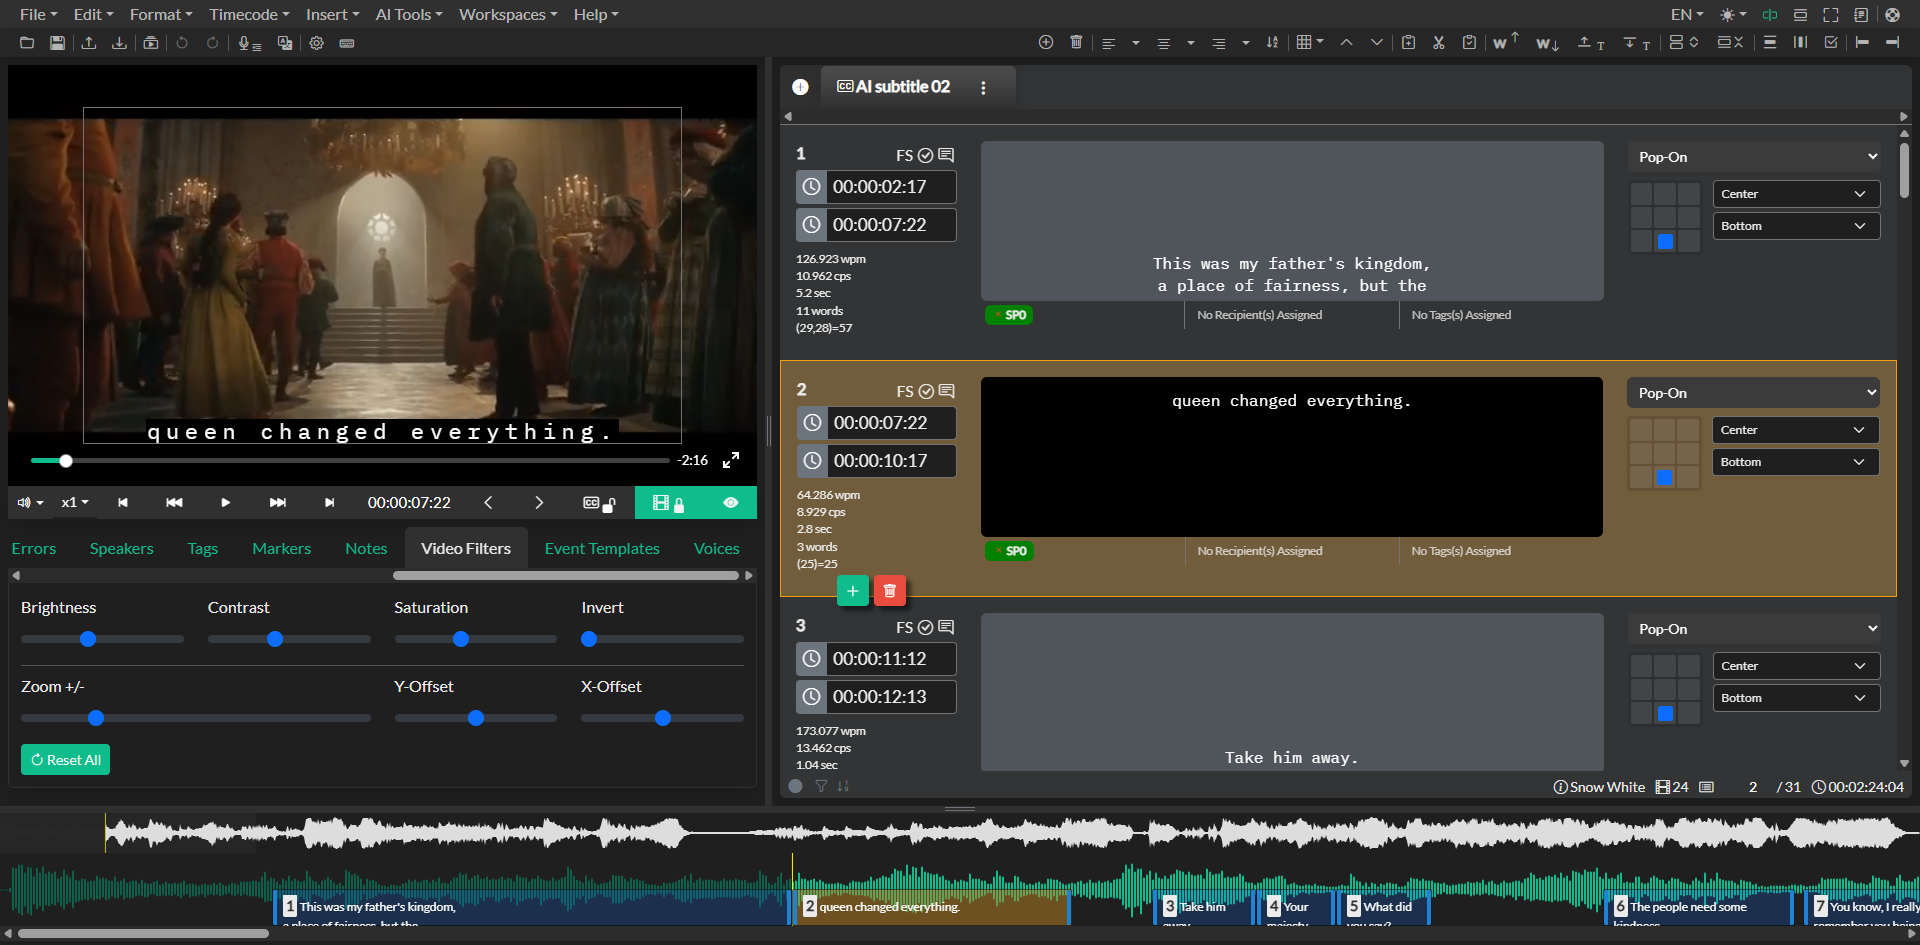Click the translate icon in toolbar
1920x945 pixels.
285,43
